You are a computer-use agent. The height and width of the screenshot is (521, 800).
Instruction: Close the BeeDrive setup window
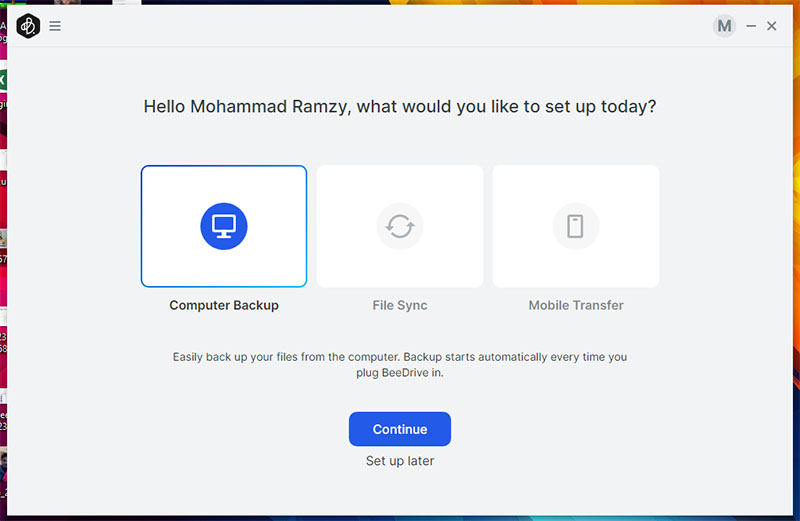point(772,26)
